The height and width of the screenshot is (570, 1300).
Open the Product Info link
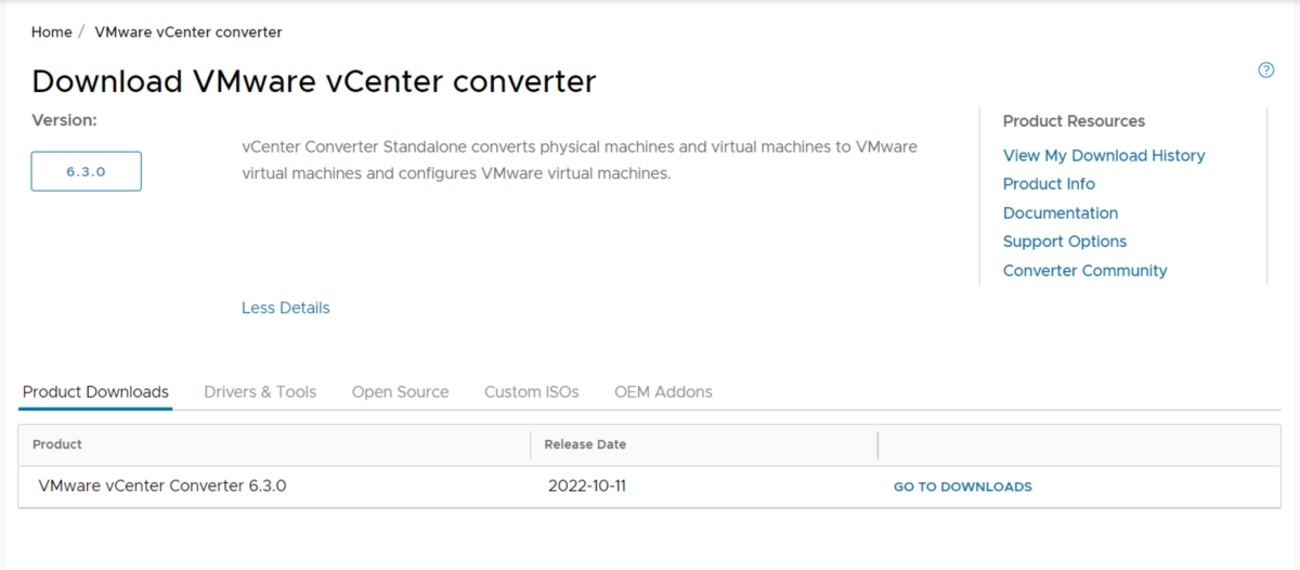(x=1048, y=184)
